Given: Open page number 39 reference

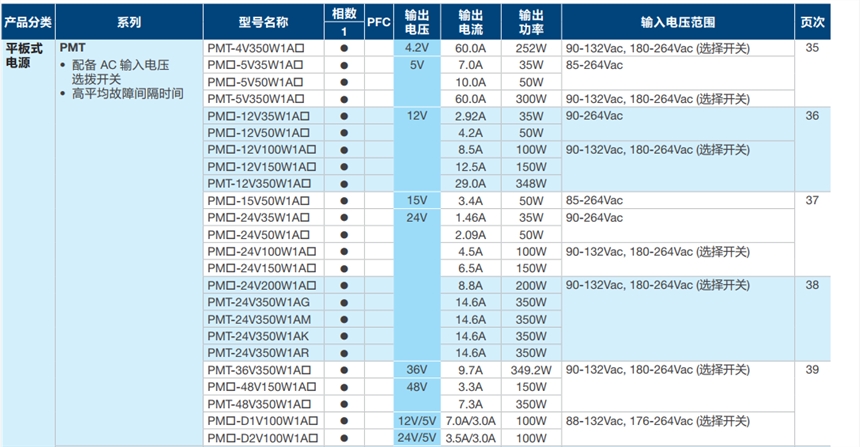Looking at the screenshot, I should (811, 370).
